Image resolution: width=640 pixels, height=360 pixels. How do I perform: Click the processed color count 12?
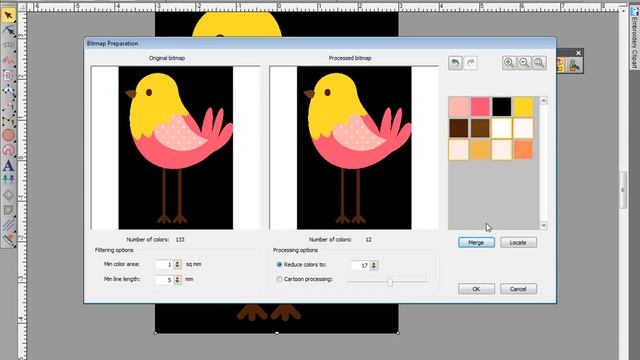coord(368,240)
